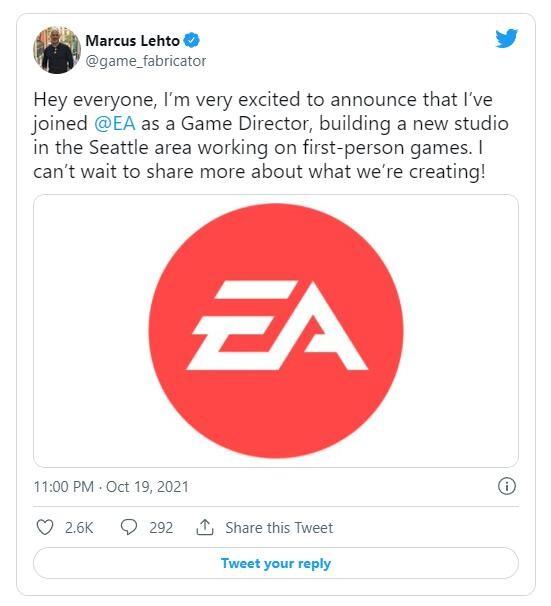This screenshot has height=606, width=551.
Task: Open replies via the speech bubble icon
Action: point(129,527)
